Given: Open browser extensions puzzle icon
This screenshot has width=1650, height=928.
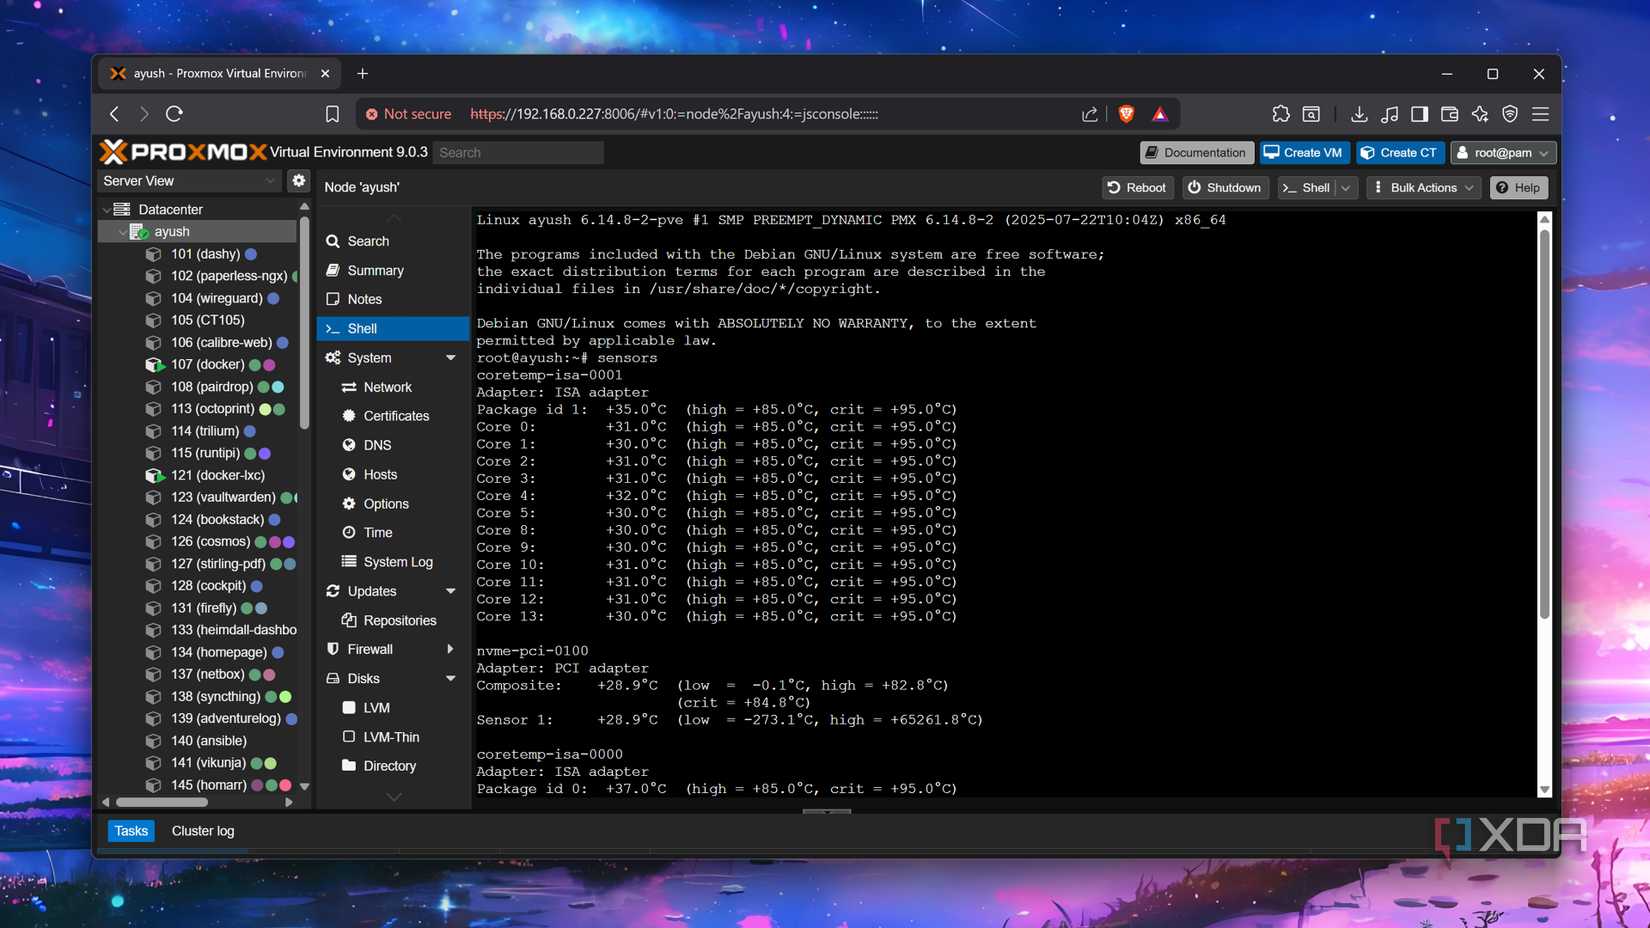Looking at the screenshot, I should [x=1281, y=114].
